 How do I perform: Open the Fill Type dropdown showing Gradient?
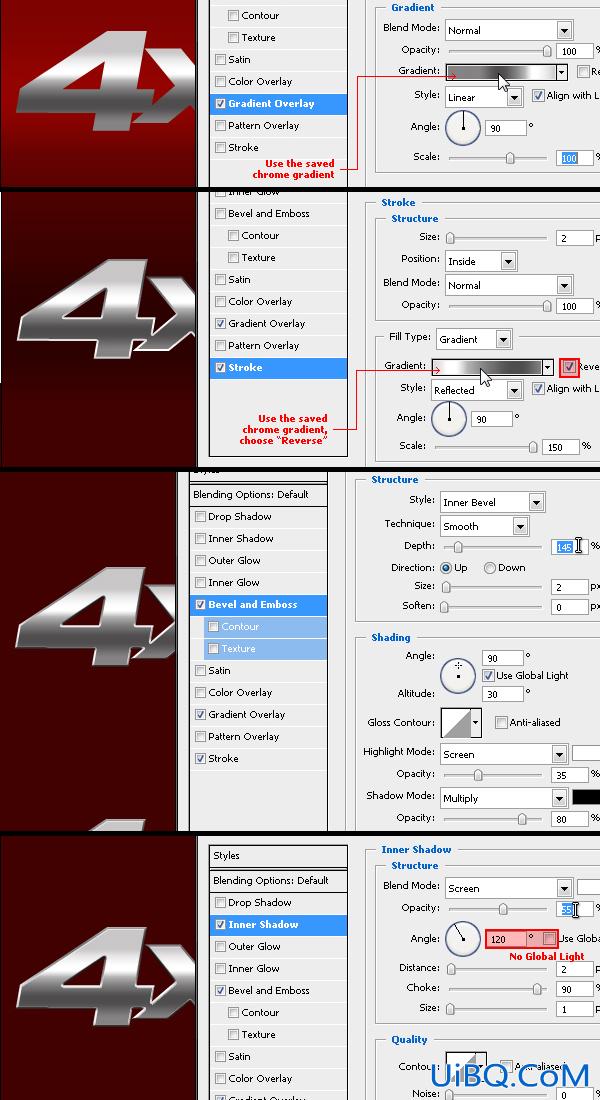pyautogui.click(x=474, y=339)
